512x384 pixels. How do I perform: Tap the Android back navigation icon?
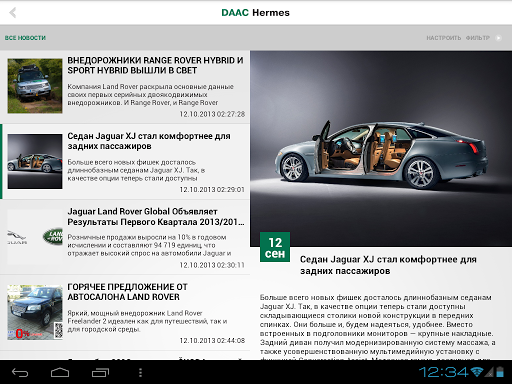point(20,372)
